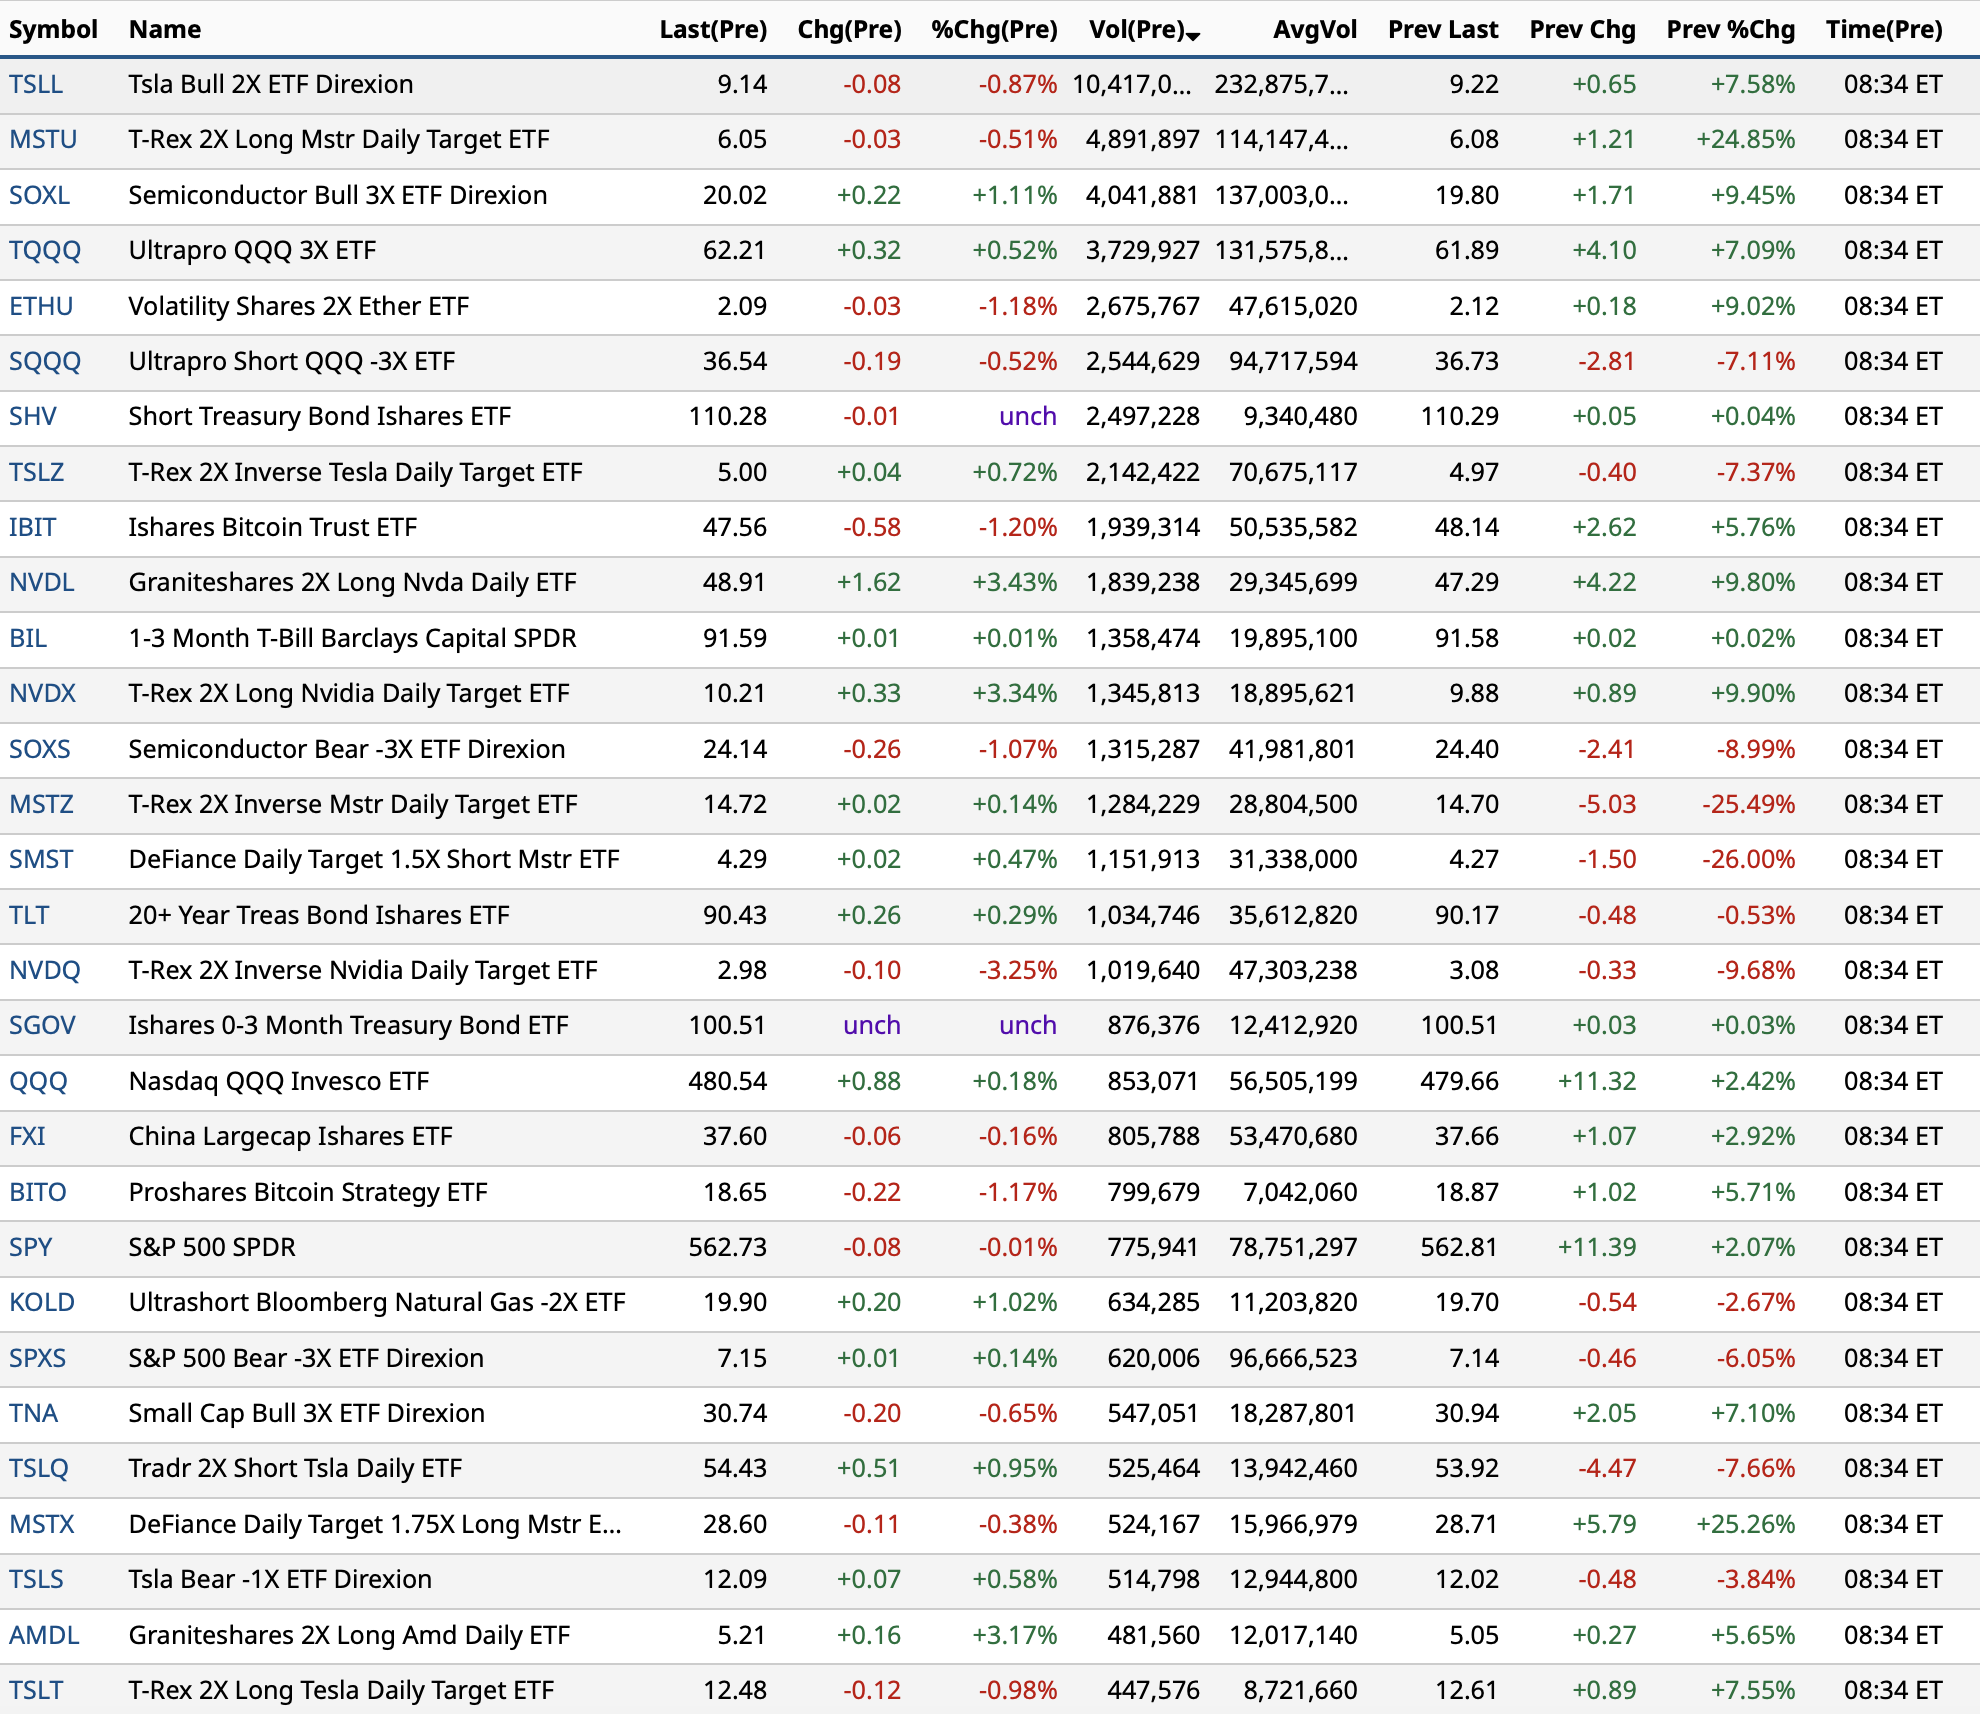This screenshot has width=1980, height=1714.
Task: Sort by the AvgVol column header
Action: pyautogui.click(x=1314, y=29)
